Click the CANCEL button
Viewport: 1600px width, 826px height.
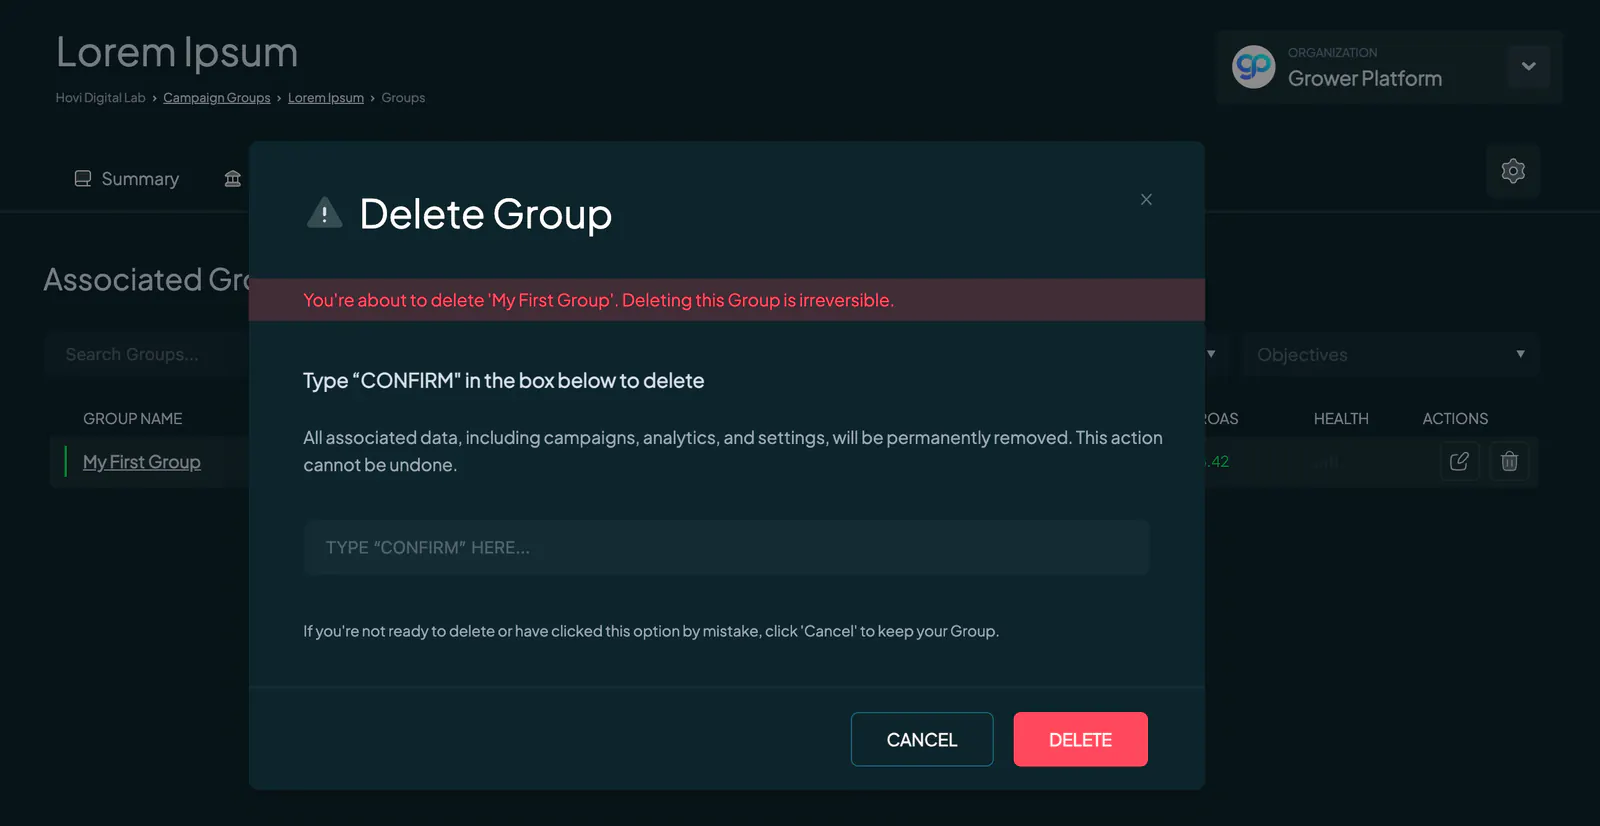click(x=922, y=739)
